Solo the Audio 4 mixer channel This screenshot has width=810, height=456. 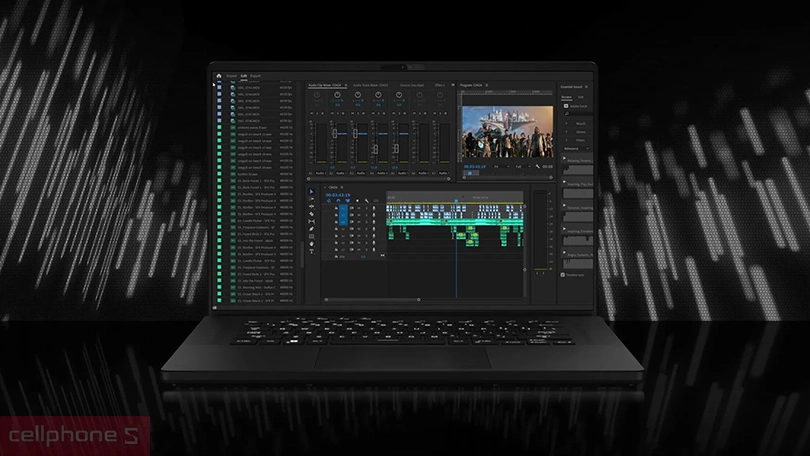(x=379, y=113)
